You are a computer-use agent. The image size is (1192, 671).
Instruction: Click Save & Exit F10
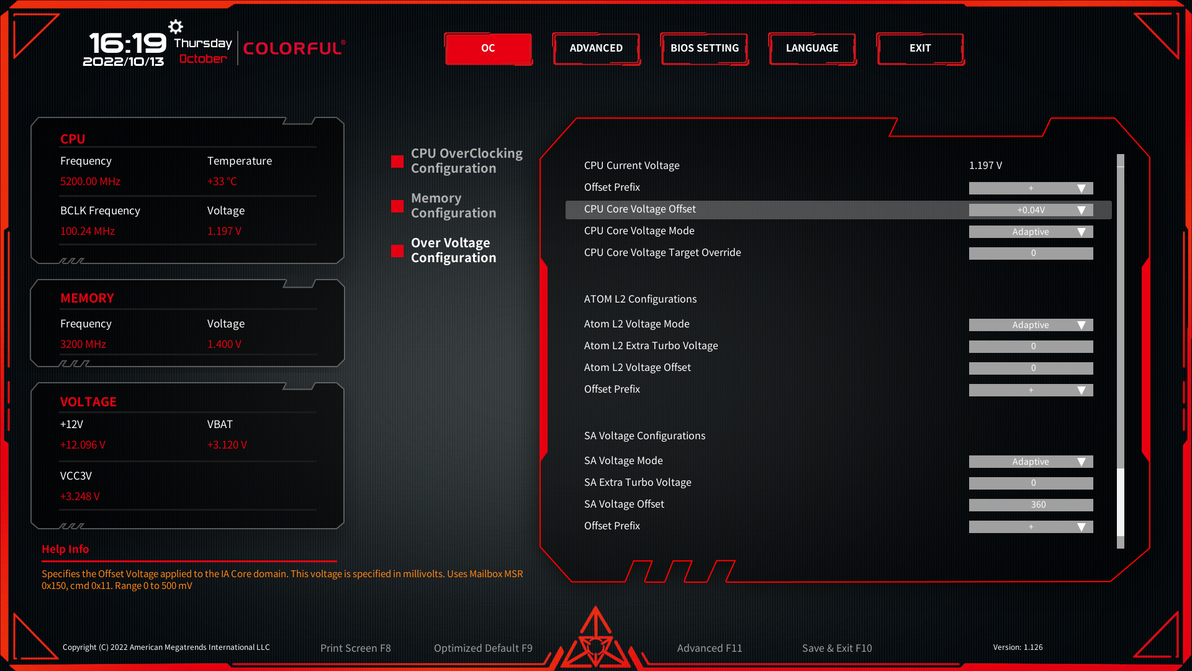click(x=837, y=648)
